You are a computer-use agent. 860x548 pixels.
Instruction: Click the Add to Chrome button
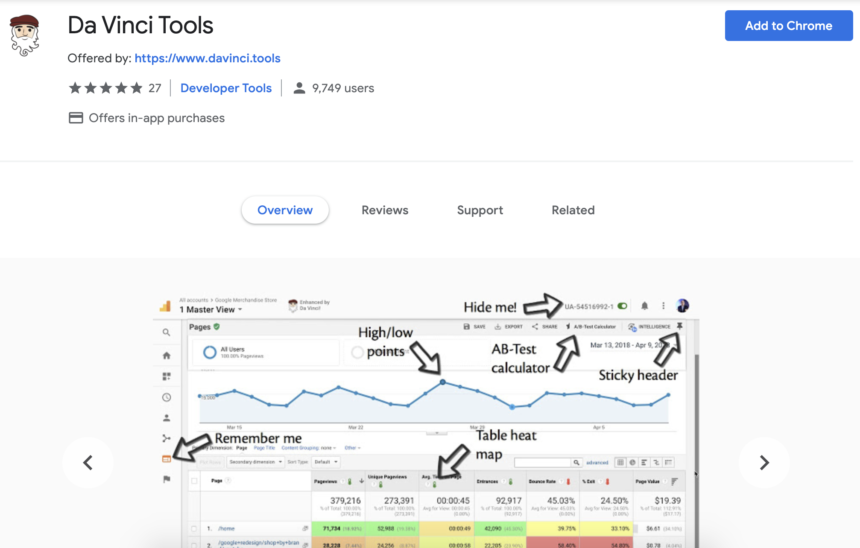[x=788, y=26]
